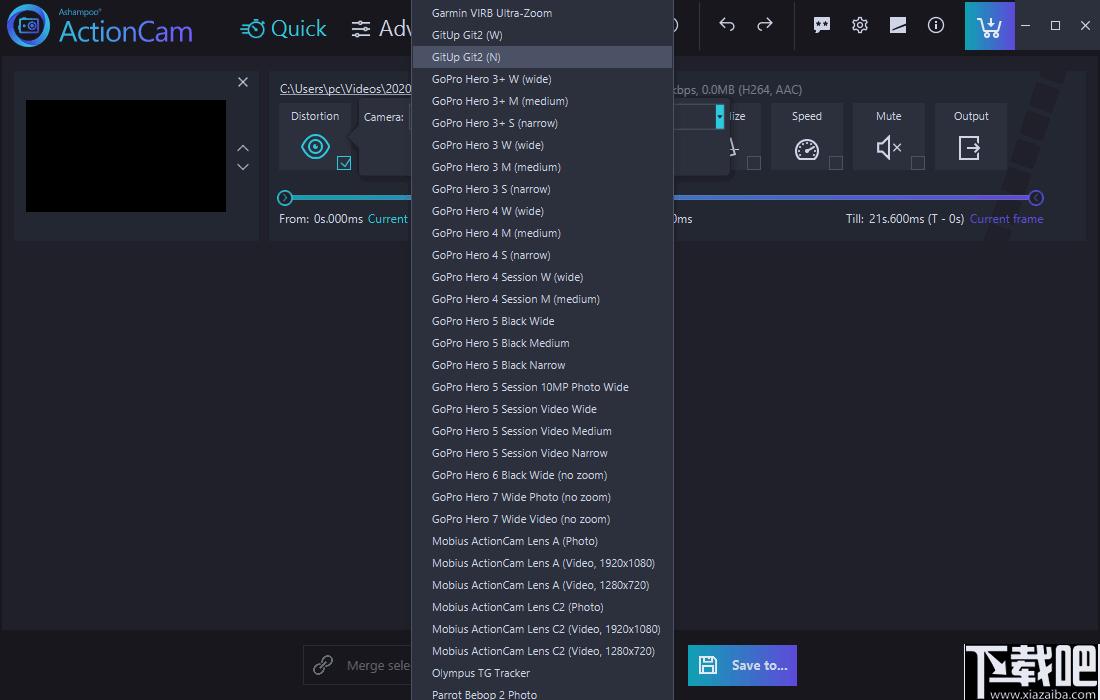Select GoPro Hero 3+ W (wide)
The height and width of the screenshot is (700, 1100).
point(542,79)
